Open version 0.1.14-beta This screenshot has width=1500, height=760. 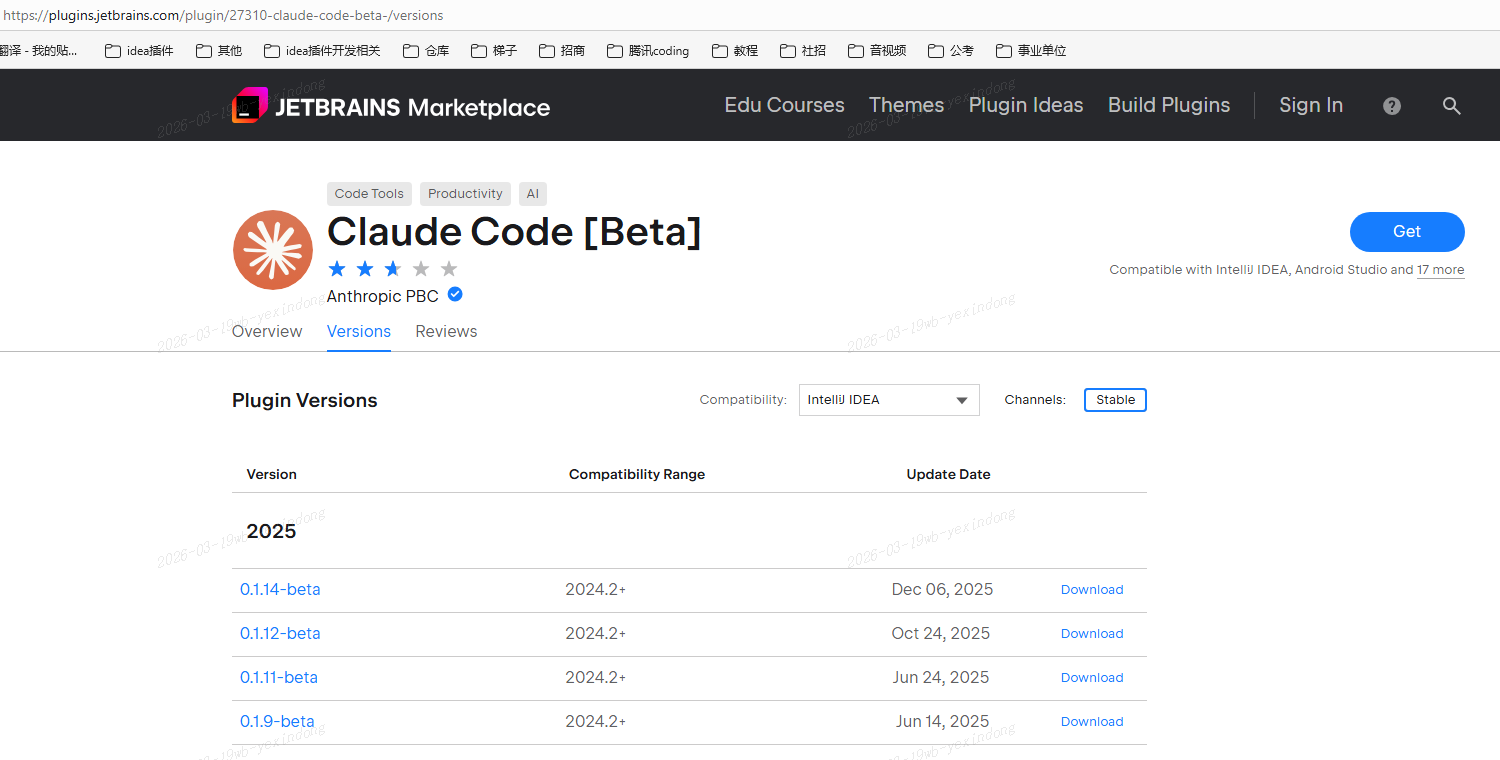pos(280,590)
